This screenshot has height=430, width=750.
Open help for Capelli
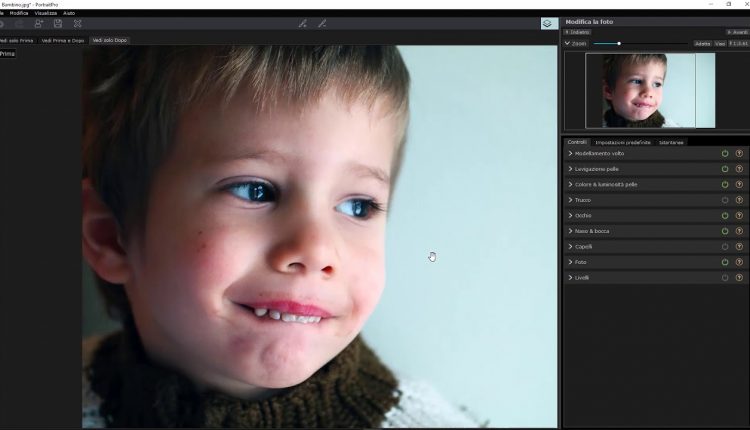(739, 247)
